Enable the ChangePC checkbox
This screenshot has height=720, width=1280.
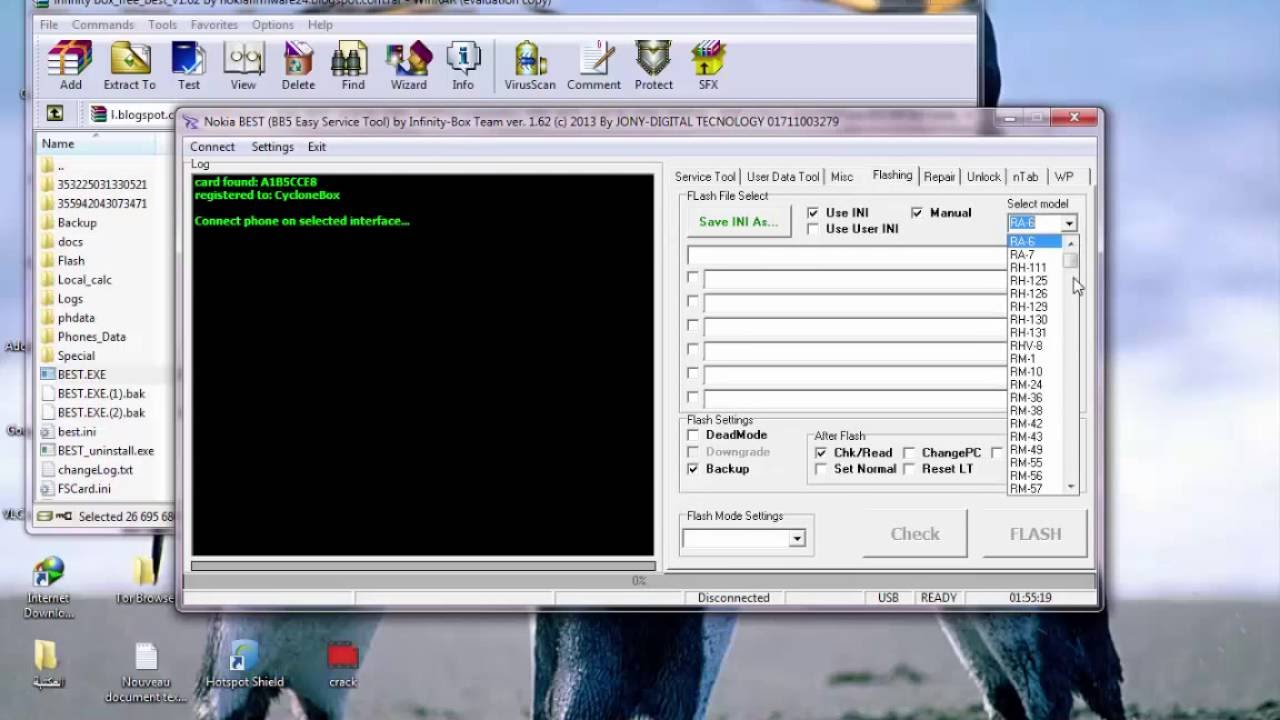909,453
